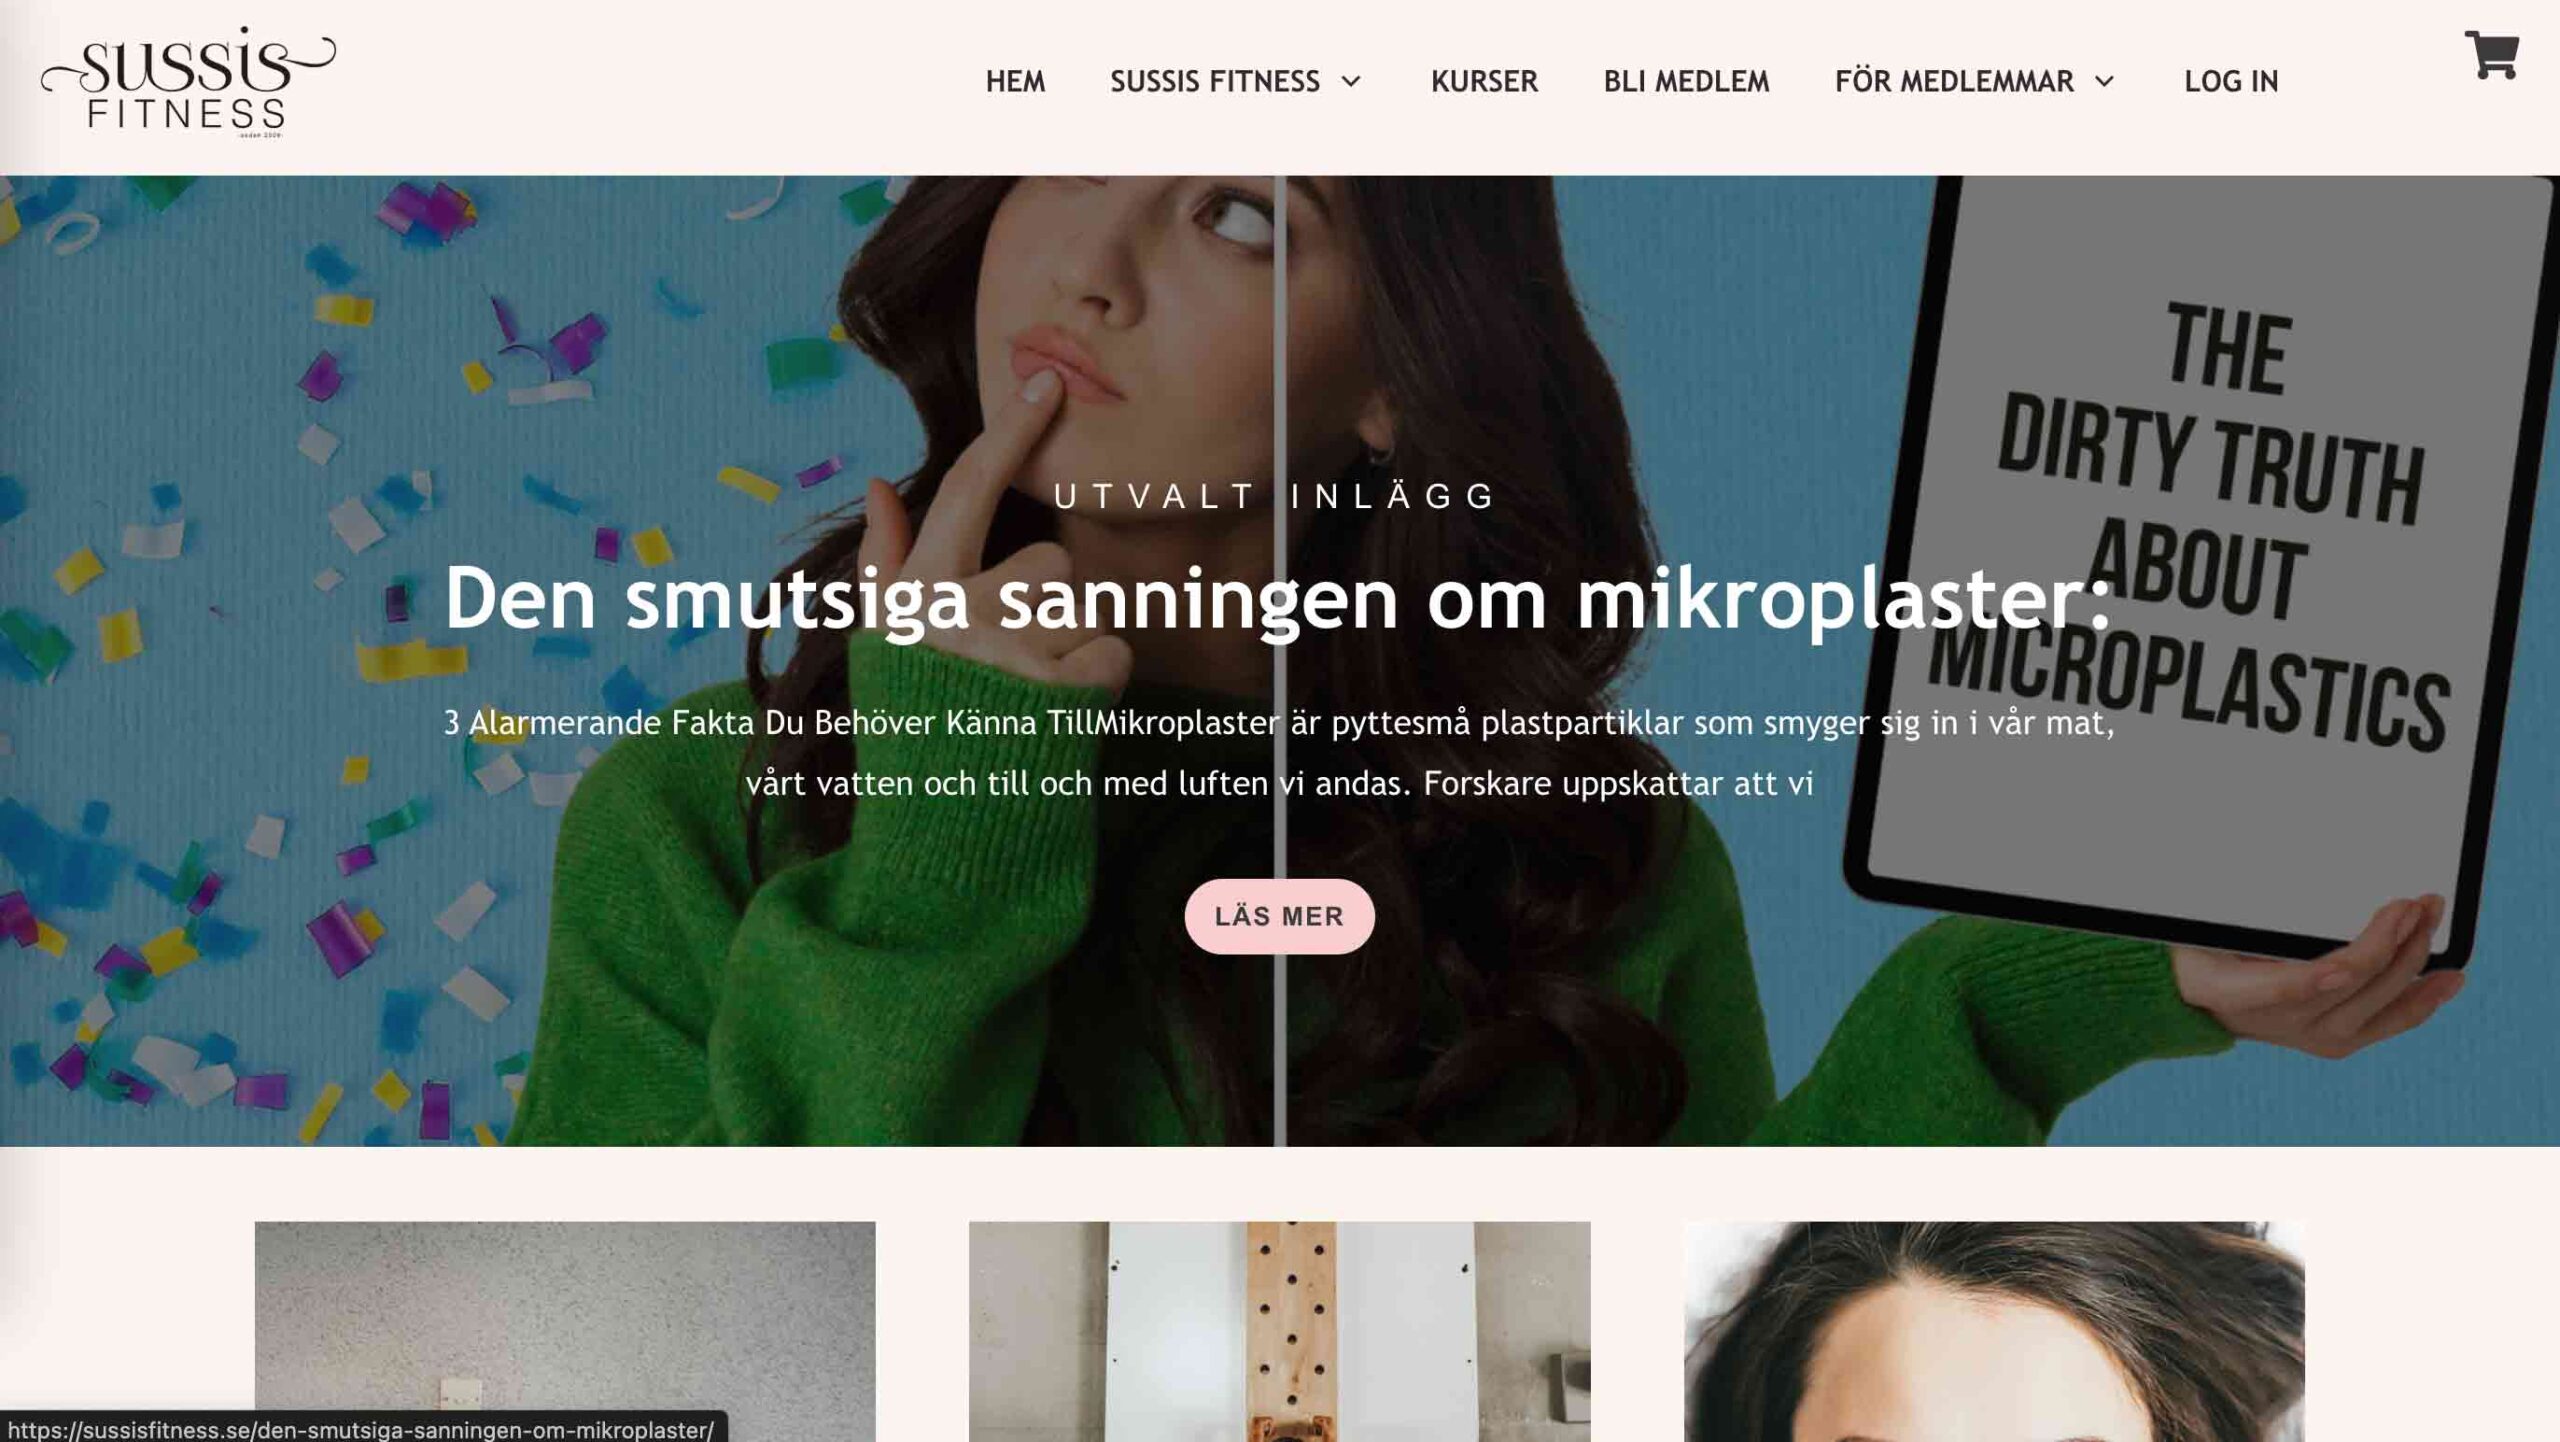Viewport: 2560px width, 1442px height.
Task: Go to the HEM menu item
Action: [x=1015, y=81]
